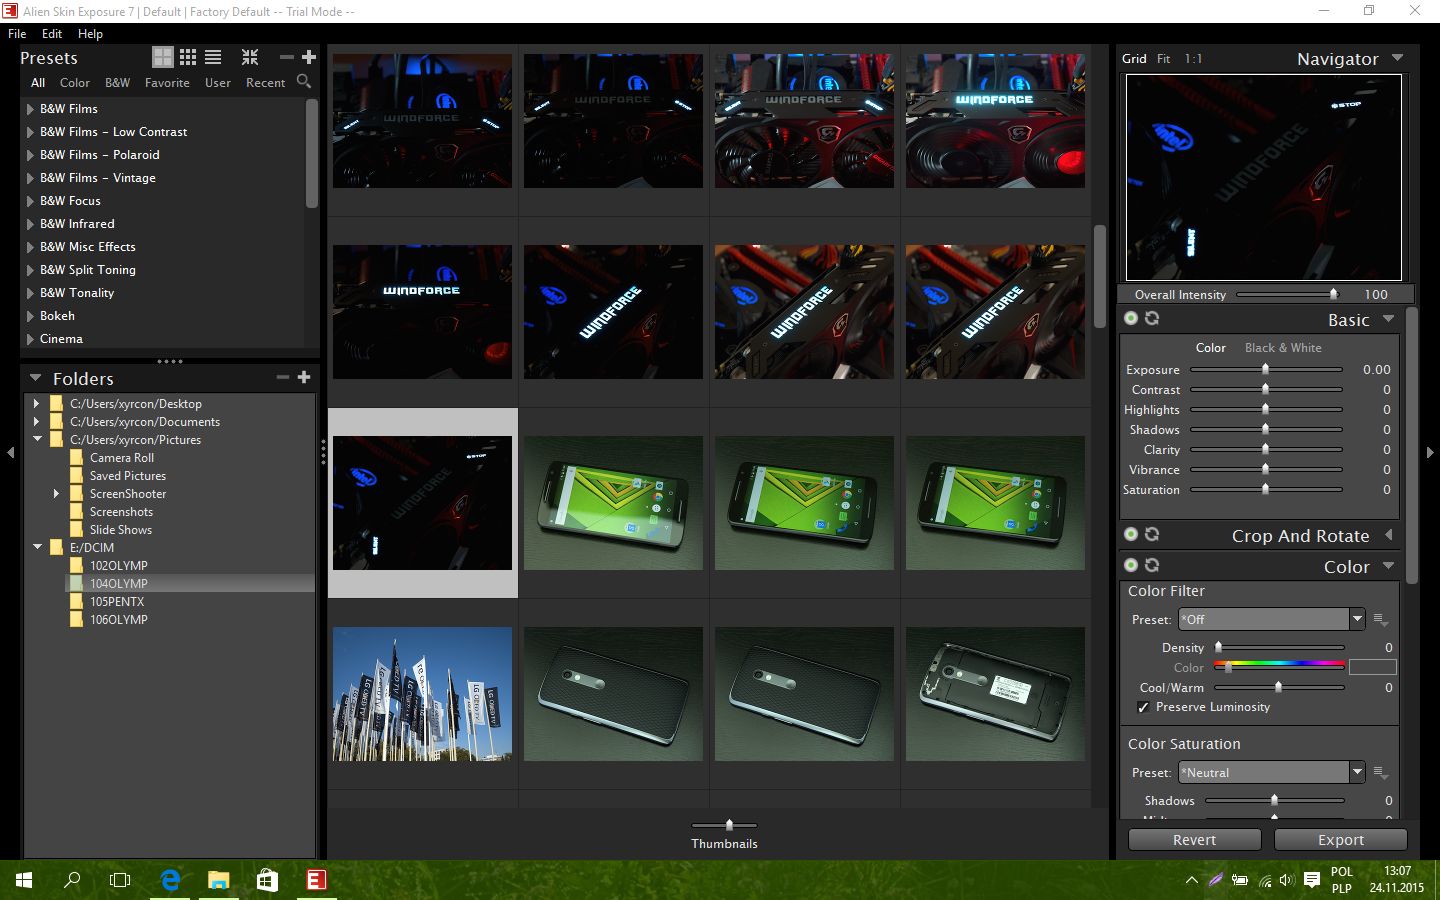The height and width of the screenshot is (900, 1440).
Task: Add folder using Folders plus icon
Action: (304, 377)
